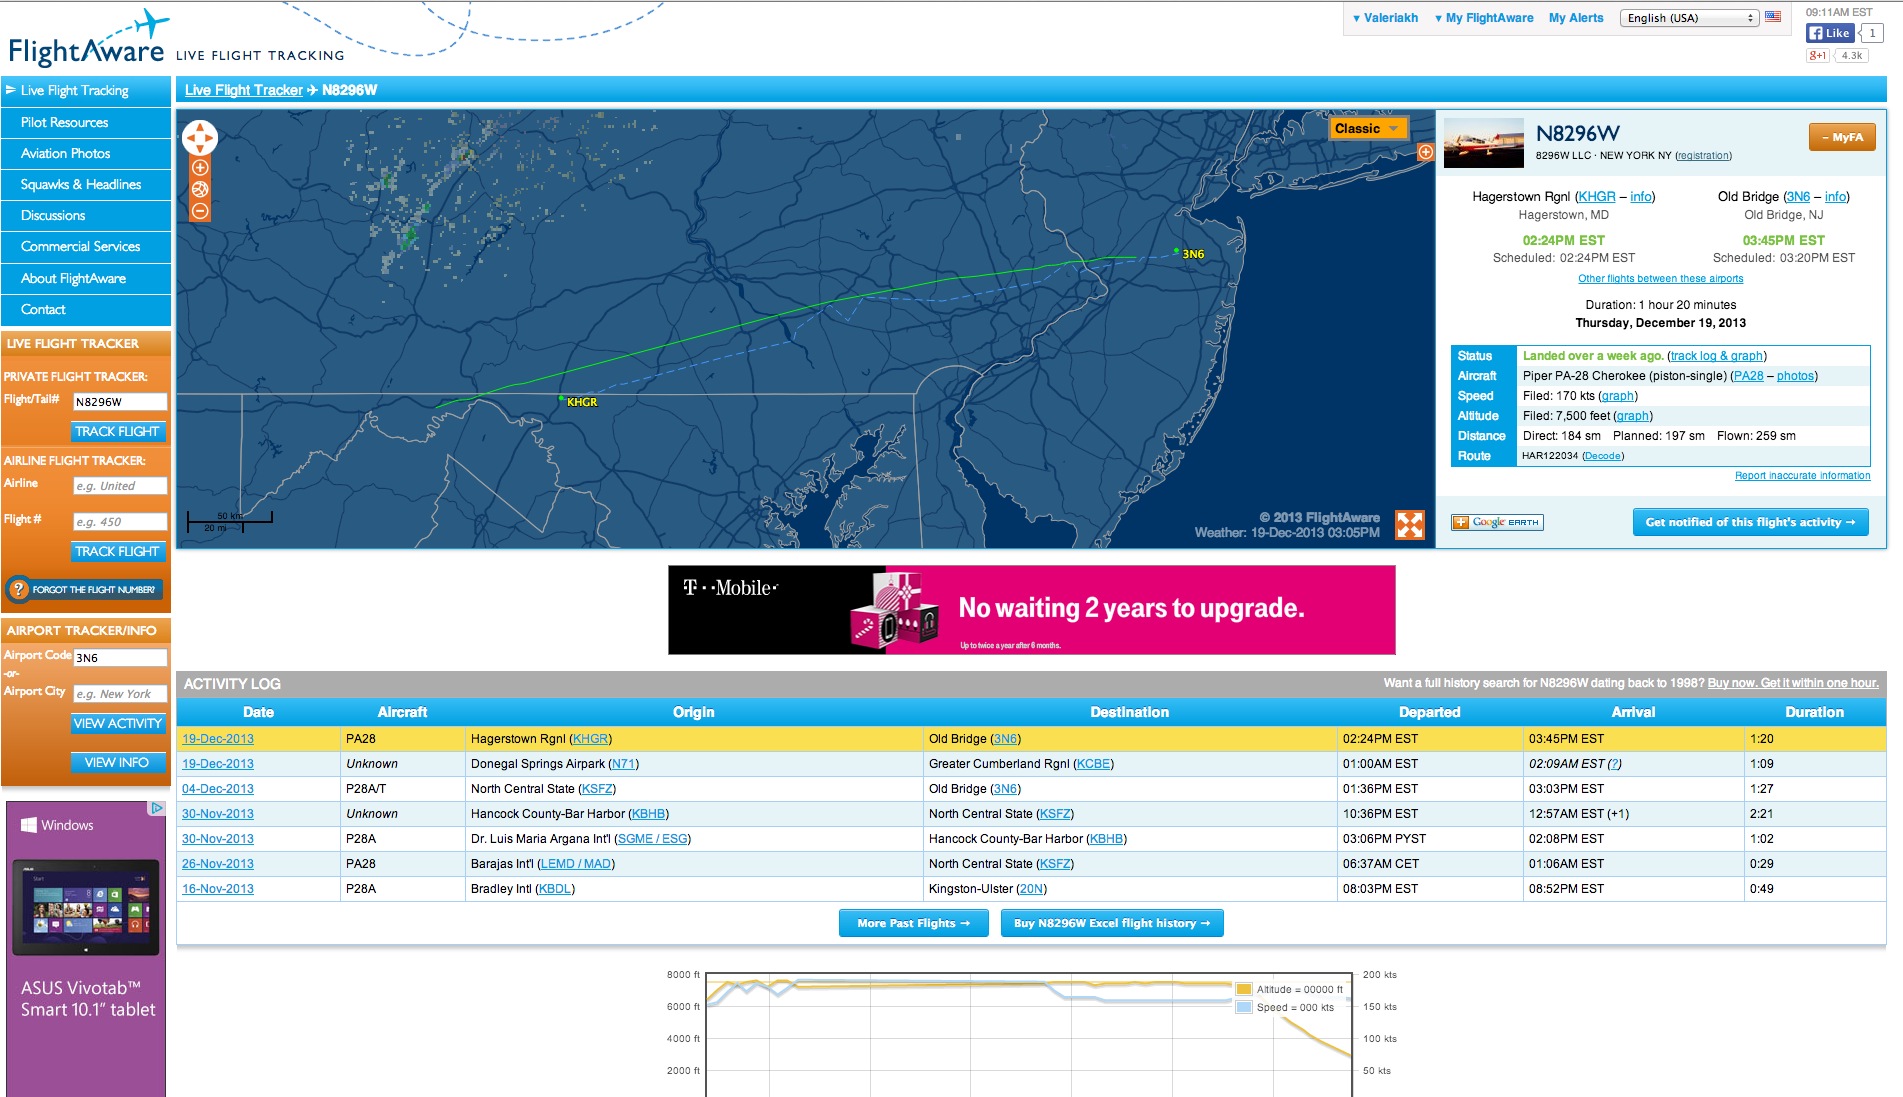
Task: Open Live Flight Tracker breadcrumb link
Action: pos(244,90)
